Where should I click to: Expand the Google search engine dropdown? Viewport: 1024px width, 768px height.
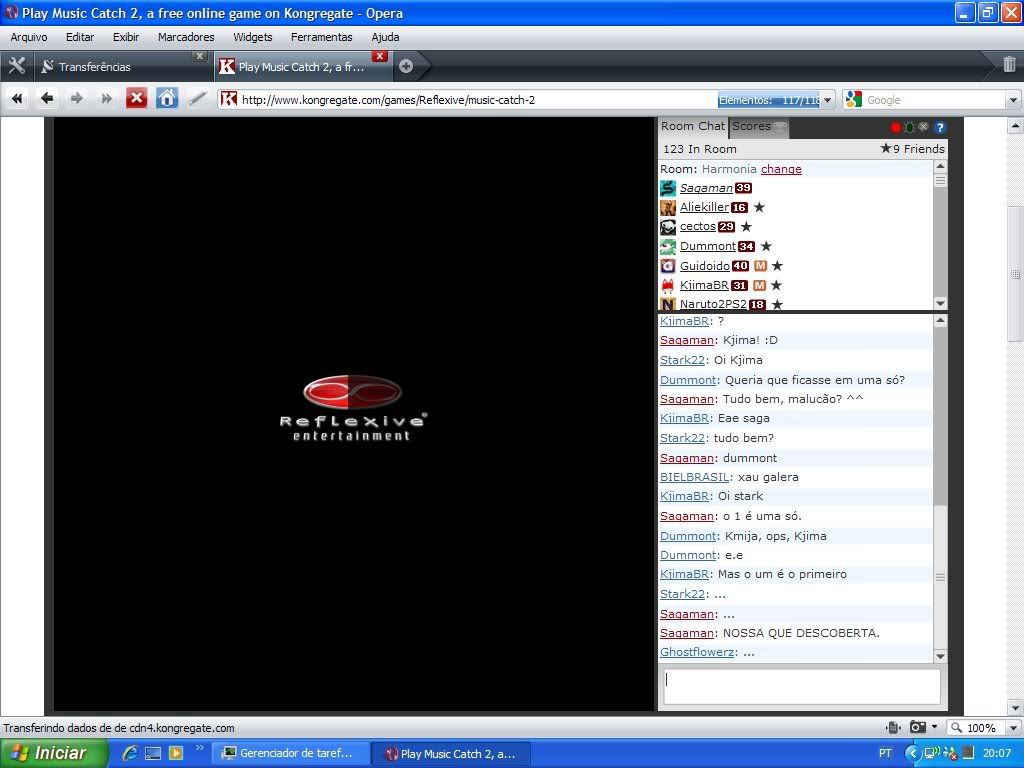(1012, 100)
